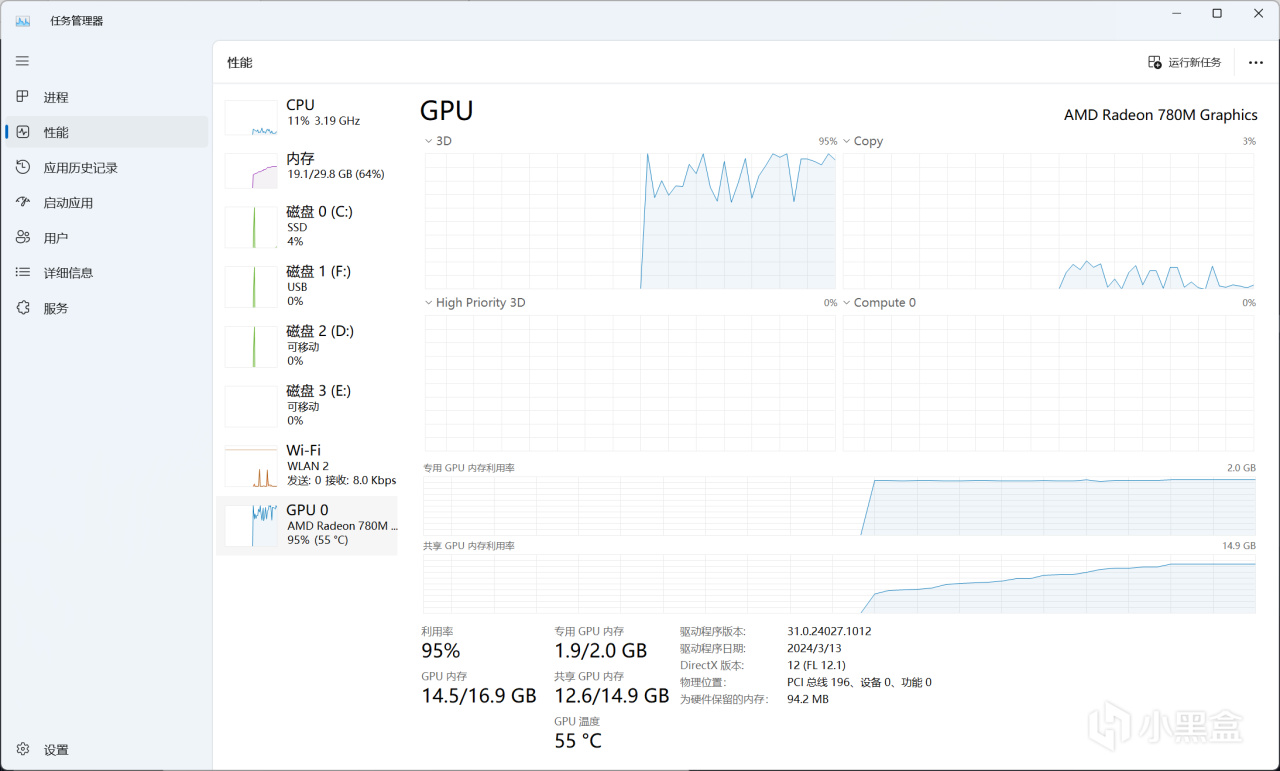Click the 95% 利用率 value
Image resolution: width=1280 pixels, height=771 pixels.
click(441, 651)
